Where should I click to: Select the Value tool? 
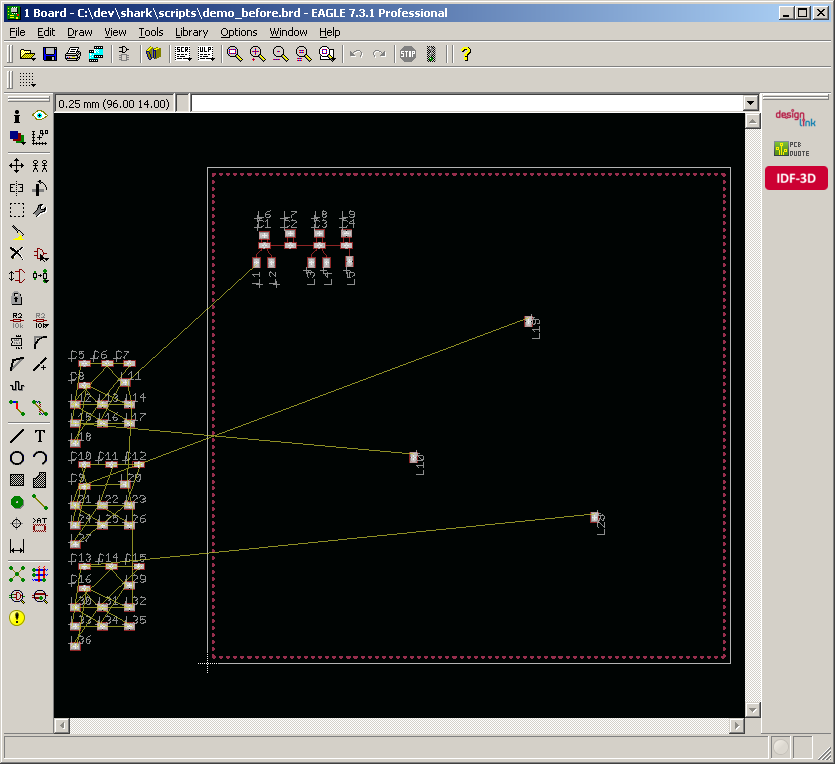(x=40, y=321)
